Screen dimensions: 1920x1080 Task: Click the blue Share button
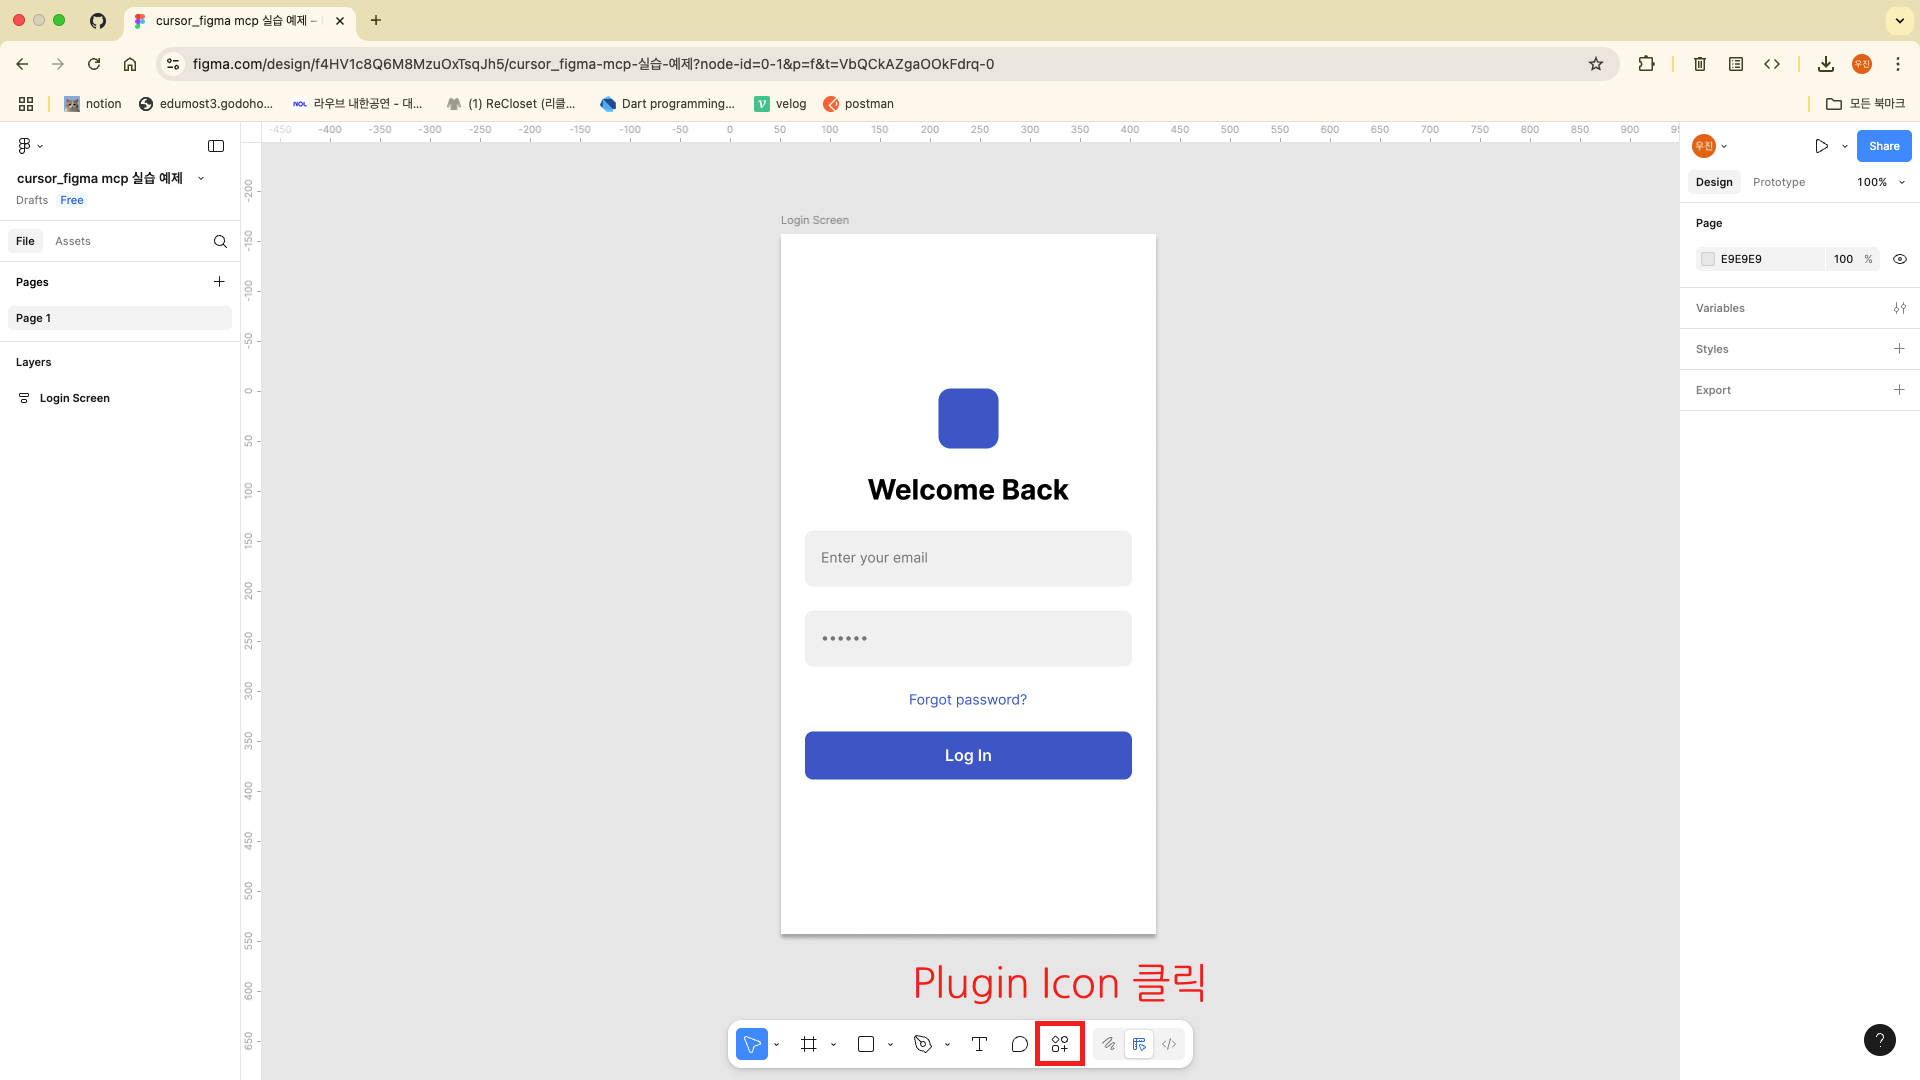coord(1883,146)
